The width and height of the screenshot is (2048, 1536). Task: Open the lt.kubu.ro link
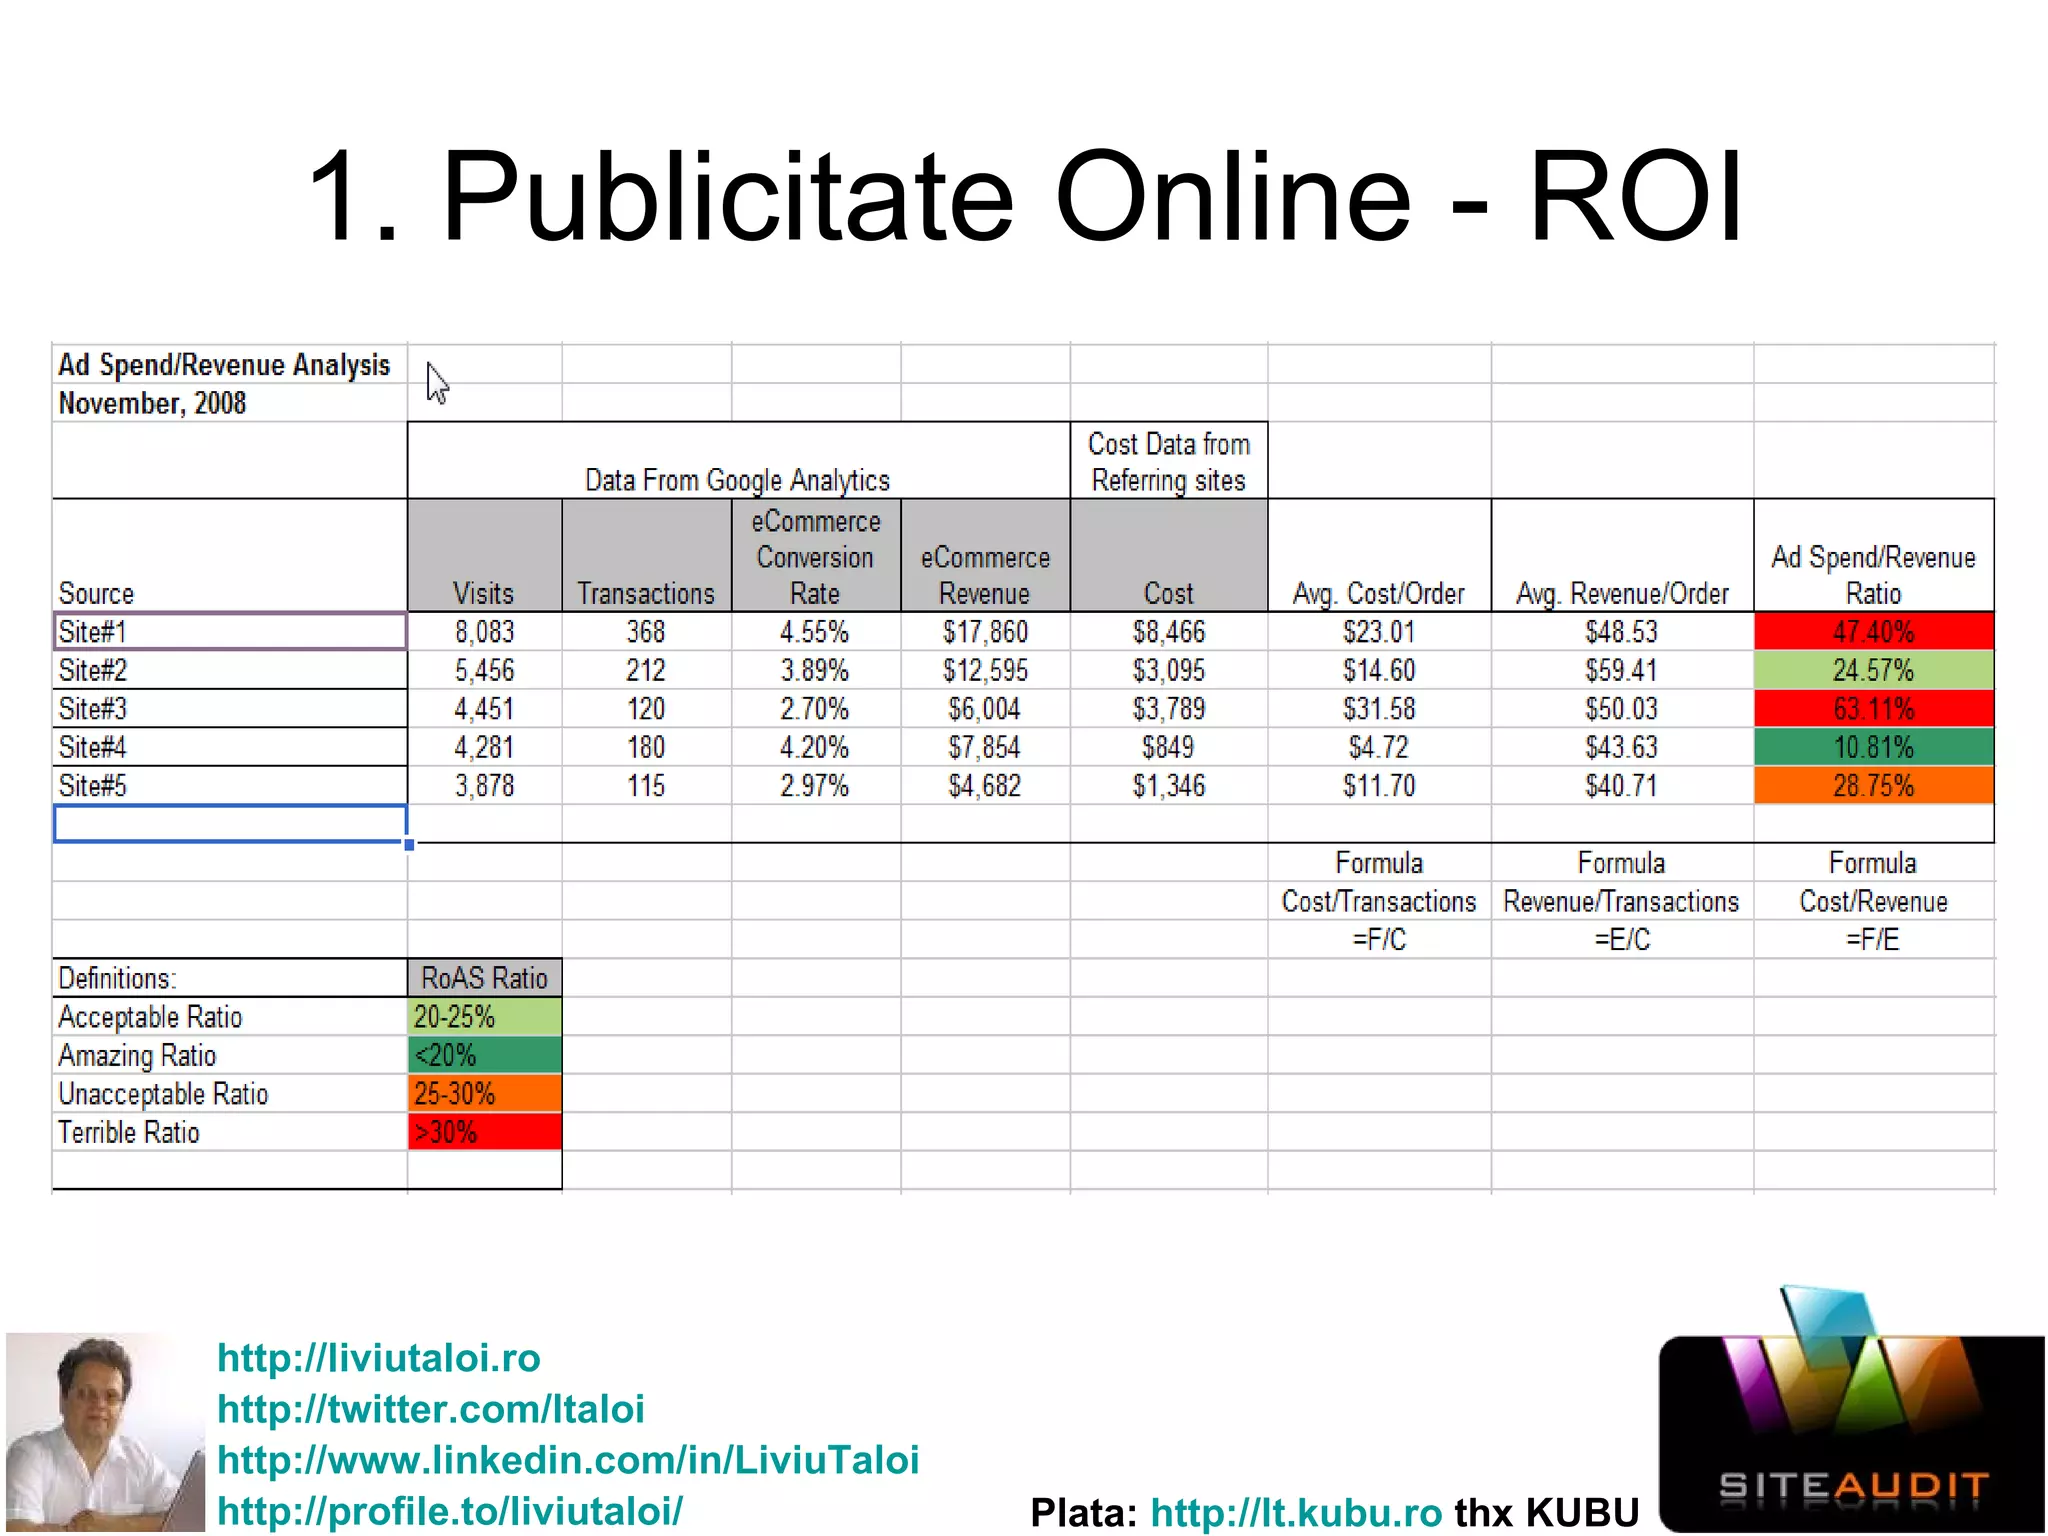pos(1296,1512)
